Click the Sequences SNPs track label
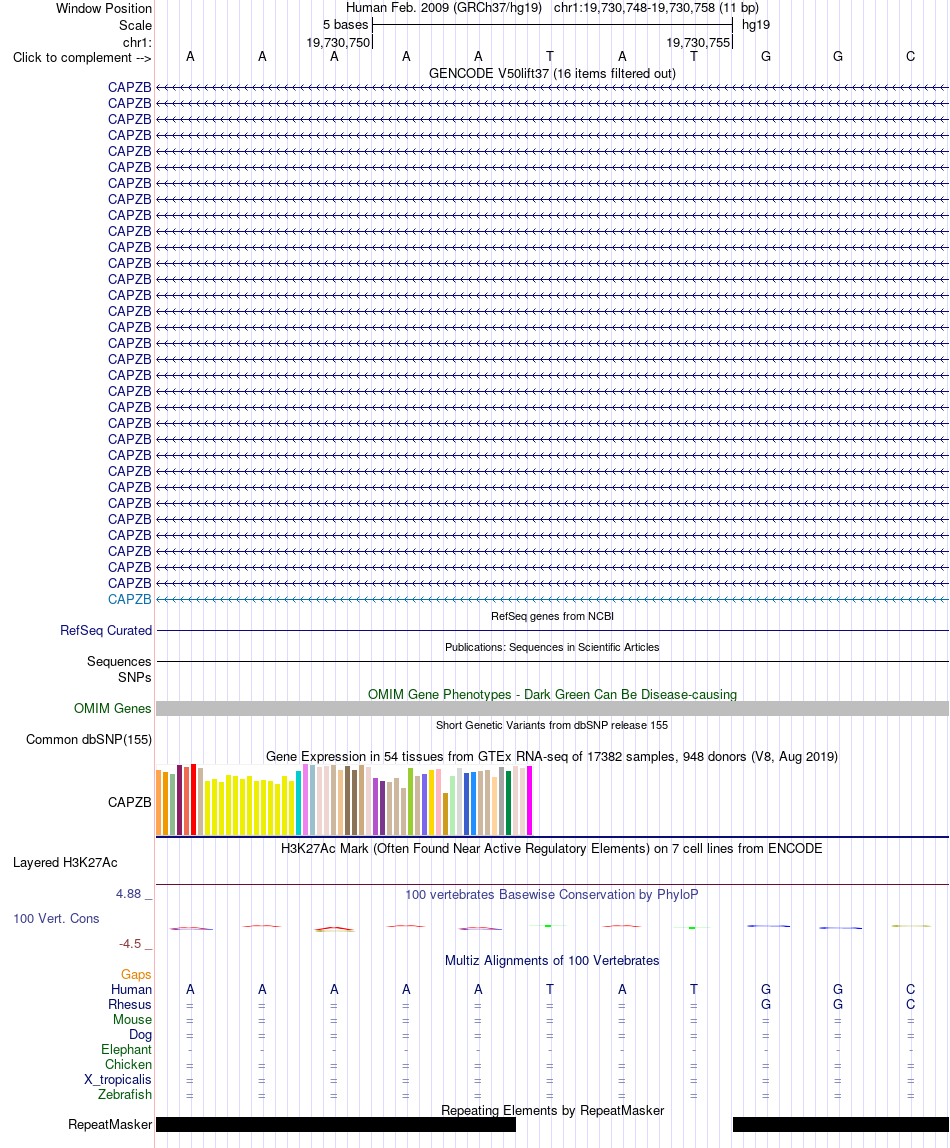 (119, 669)
